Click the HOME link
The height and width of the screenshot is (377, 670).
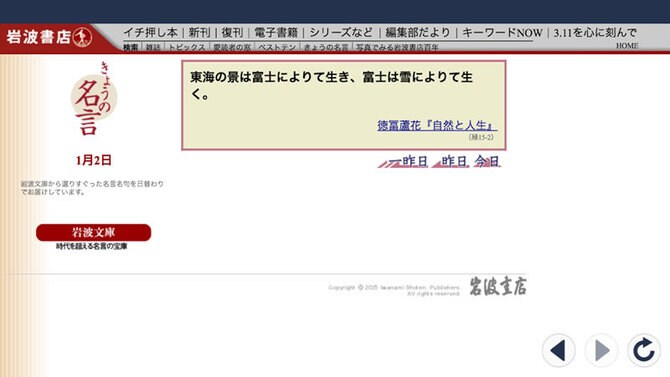(627, 46)
